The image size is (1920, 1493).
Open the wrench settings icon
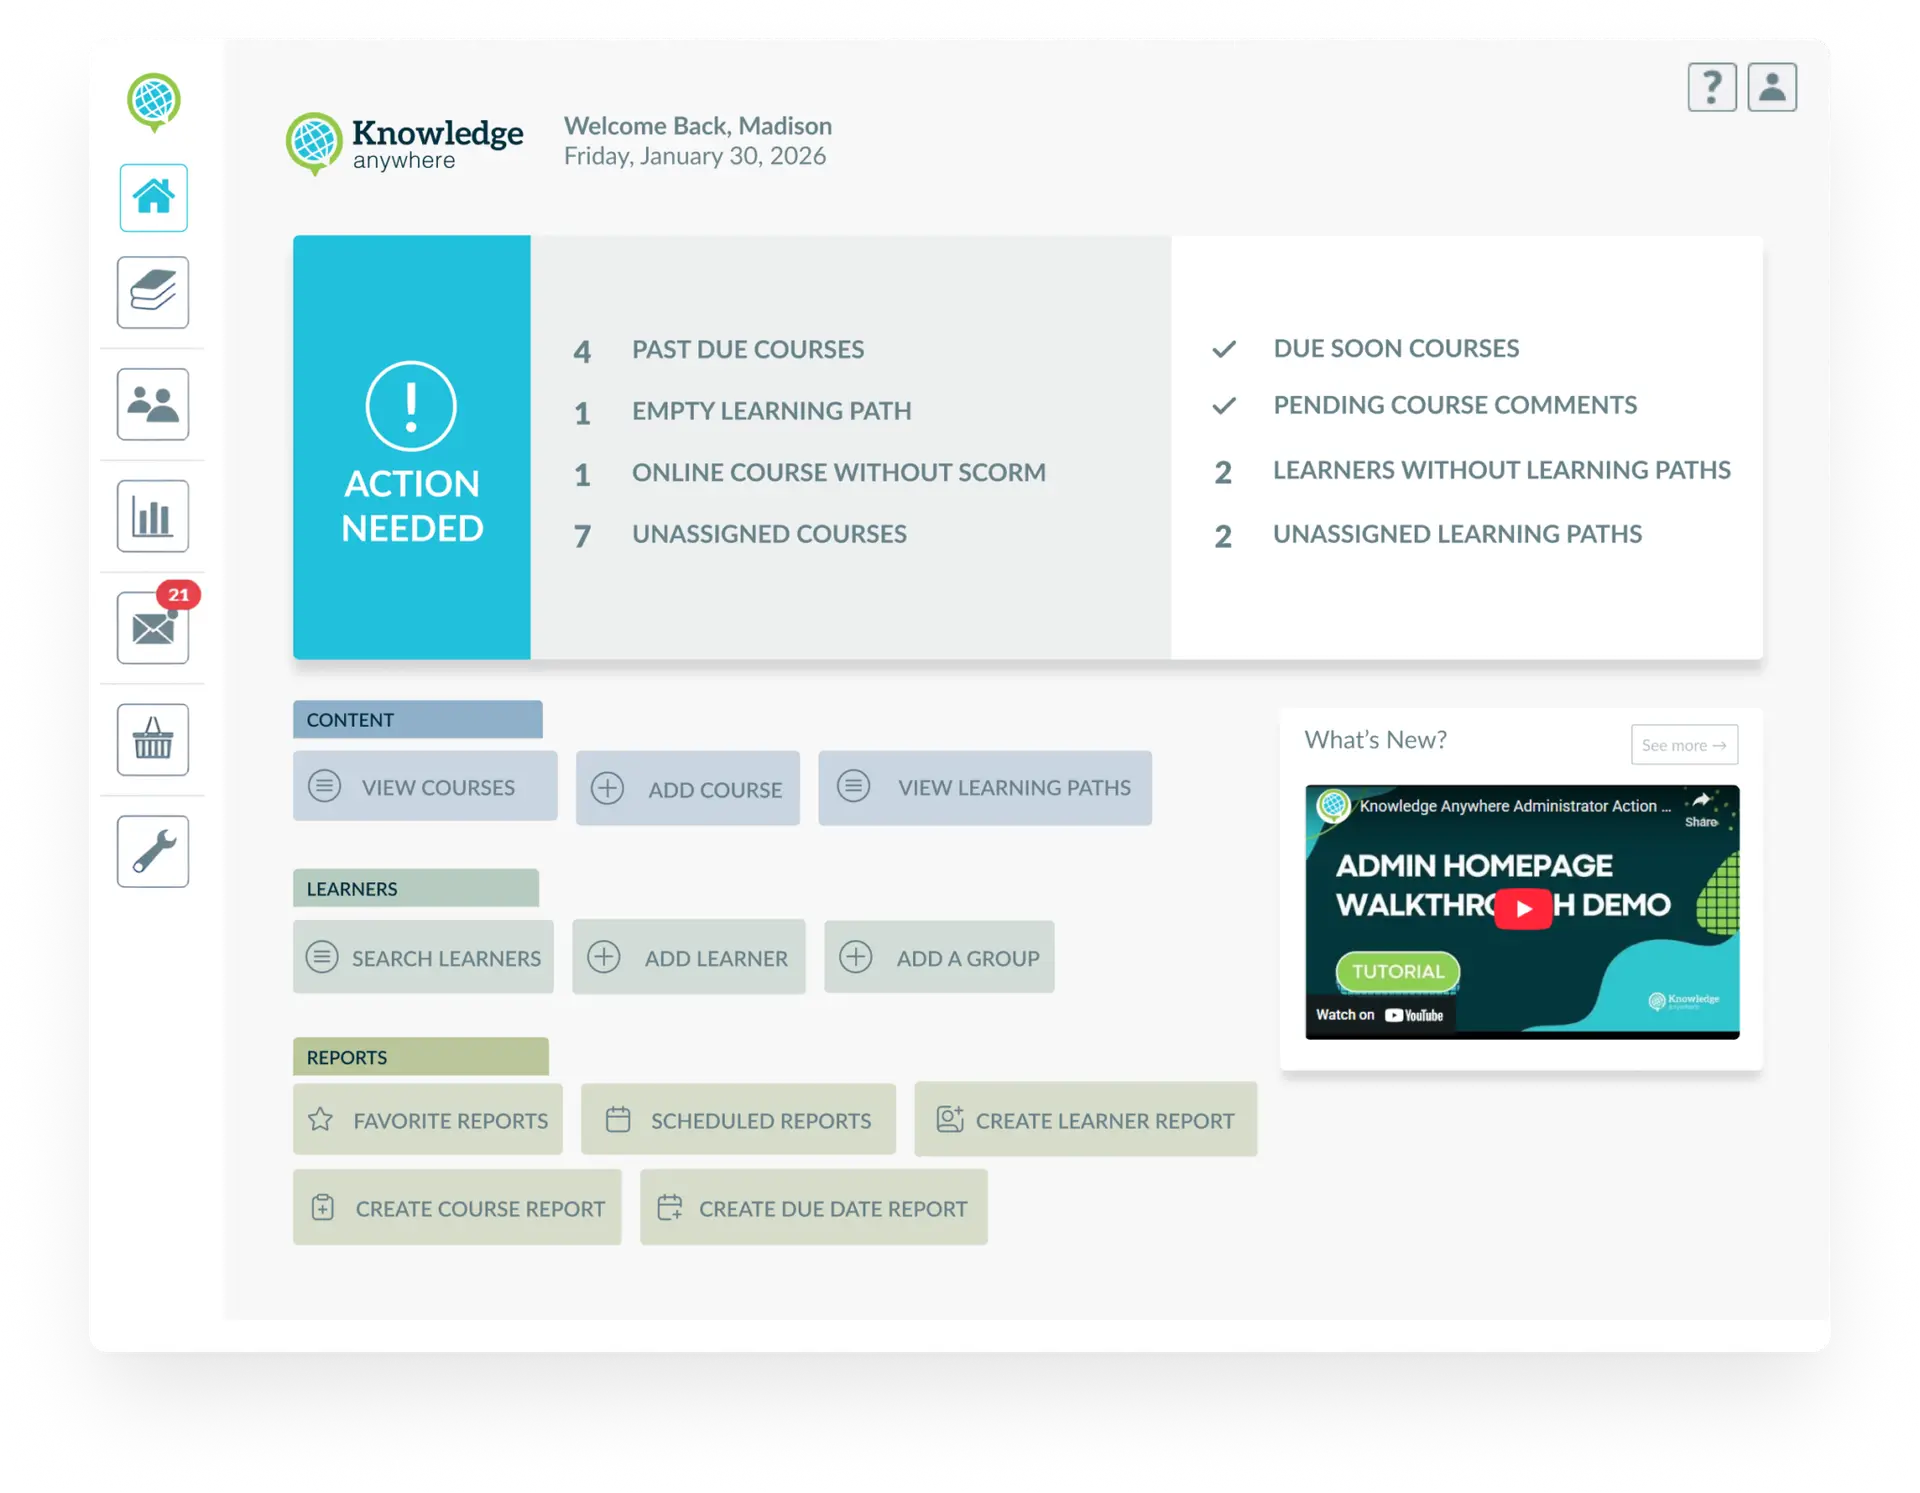[153, 851]
